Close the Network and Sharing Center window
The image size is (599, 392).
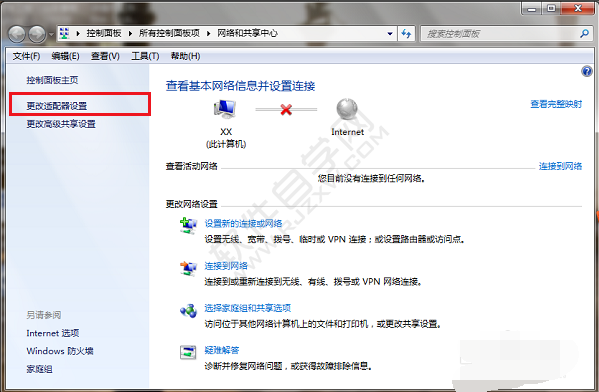point(577,8)
